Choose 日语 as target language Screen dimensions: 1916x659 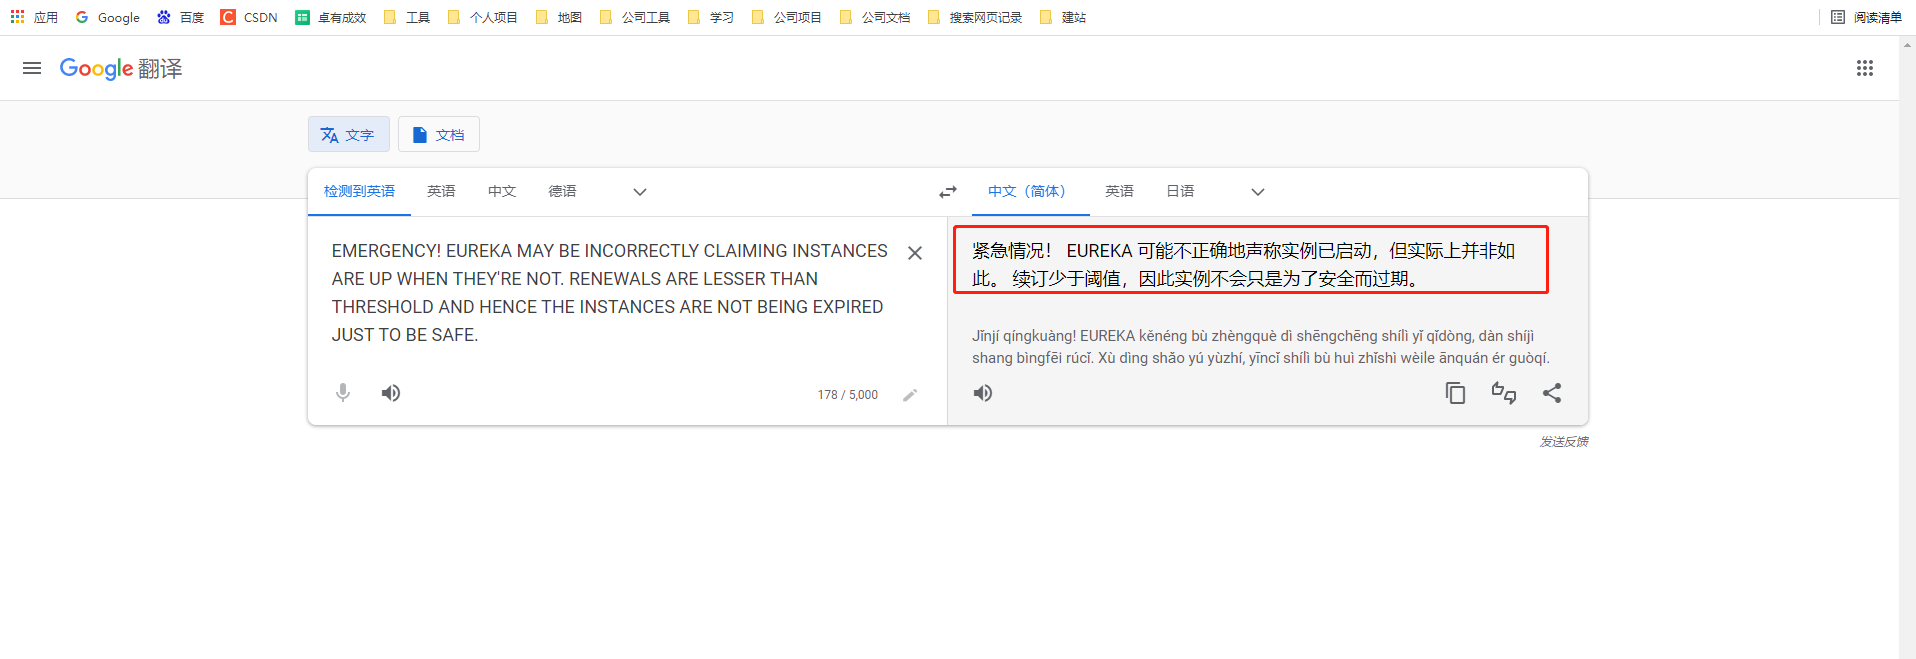(1180, 191)
